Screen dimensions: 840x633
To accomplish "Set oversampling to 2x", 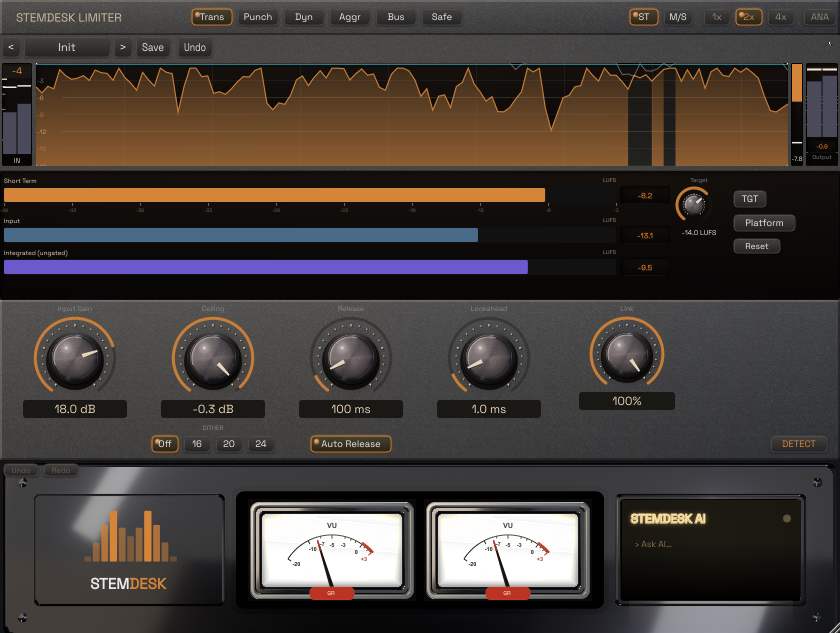I will (748, 17).
